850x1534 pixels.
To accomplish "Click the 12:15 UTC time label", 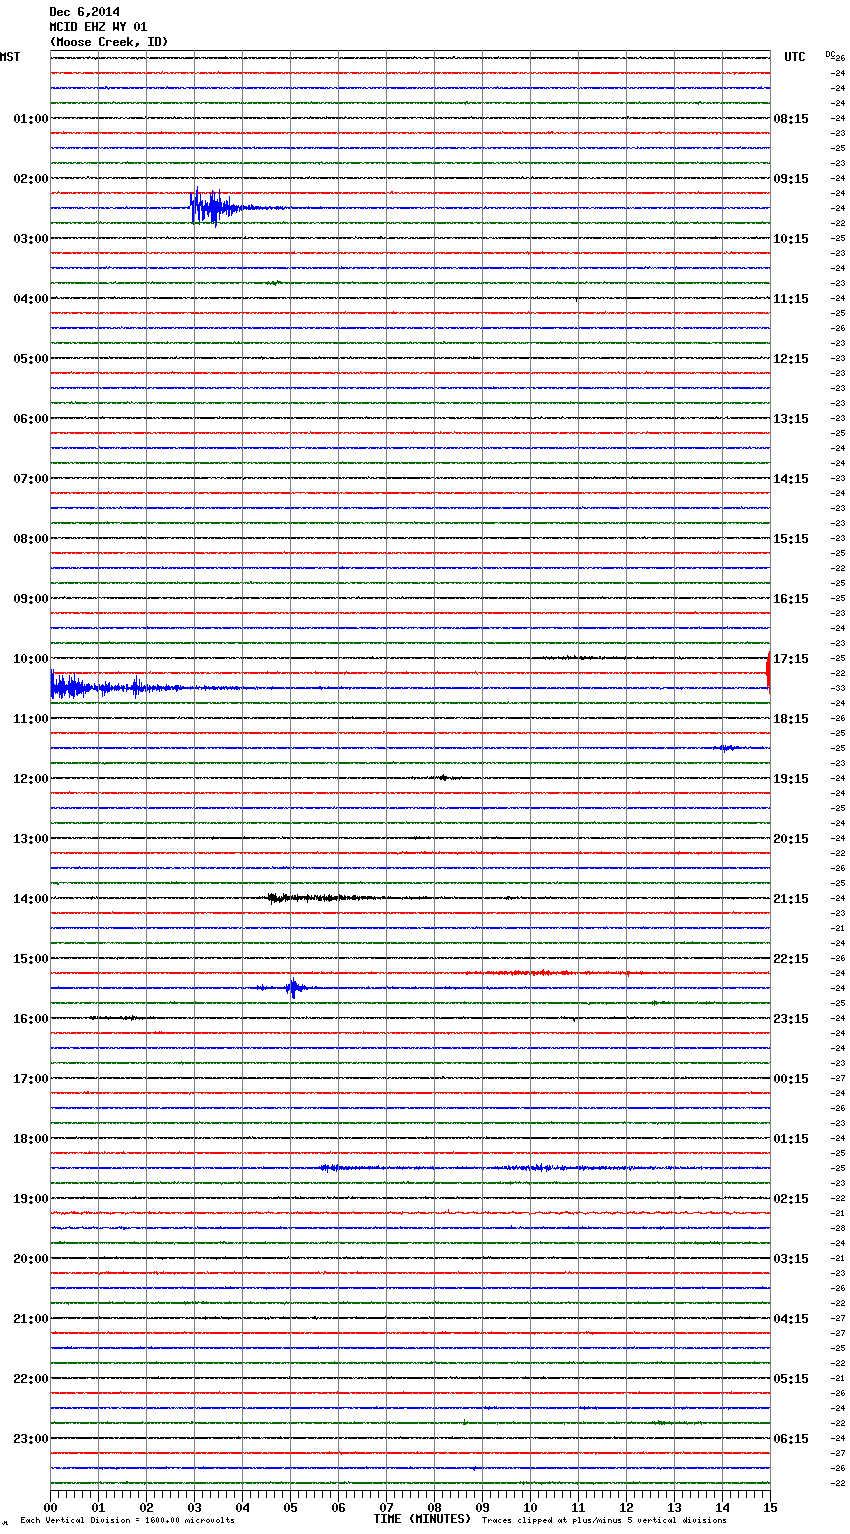I will [791, 359].
